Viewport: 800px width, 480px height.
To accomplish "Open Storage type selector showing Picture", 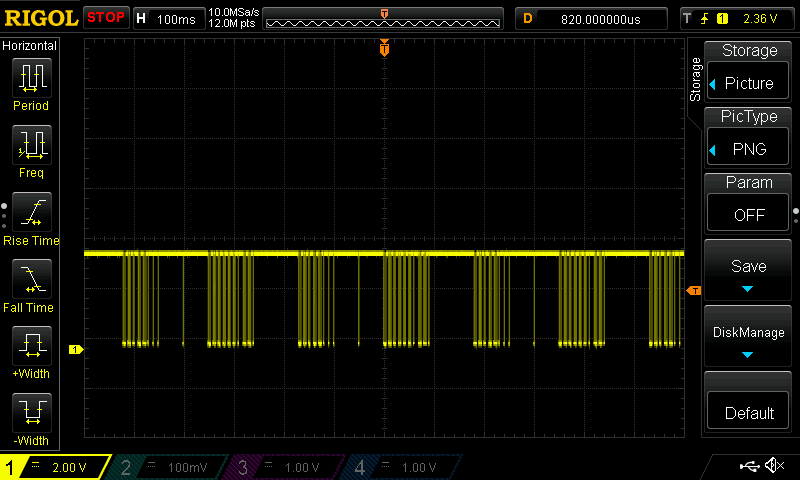I will pyautogui.click(x=748, y=83).
